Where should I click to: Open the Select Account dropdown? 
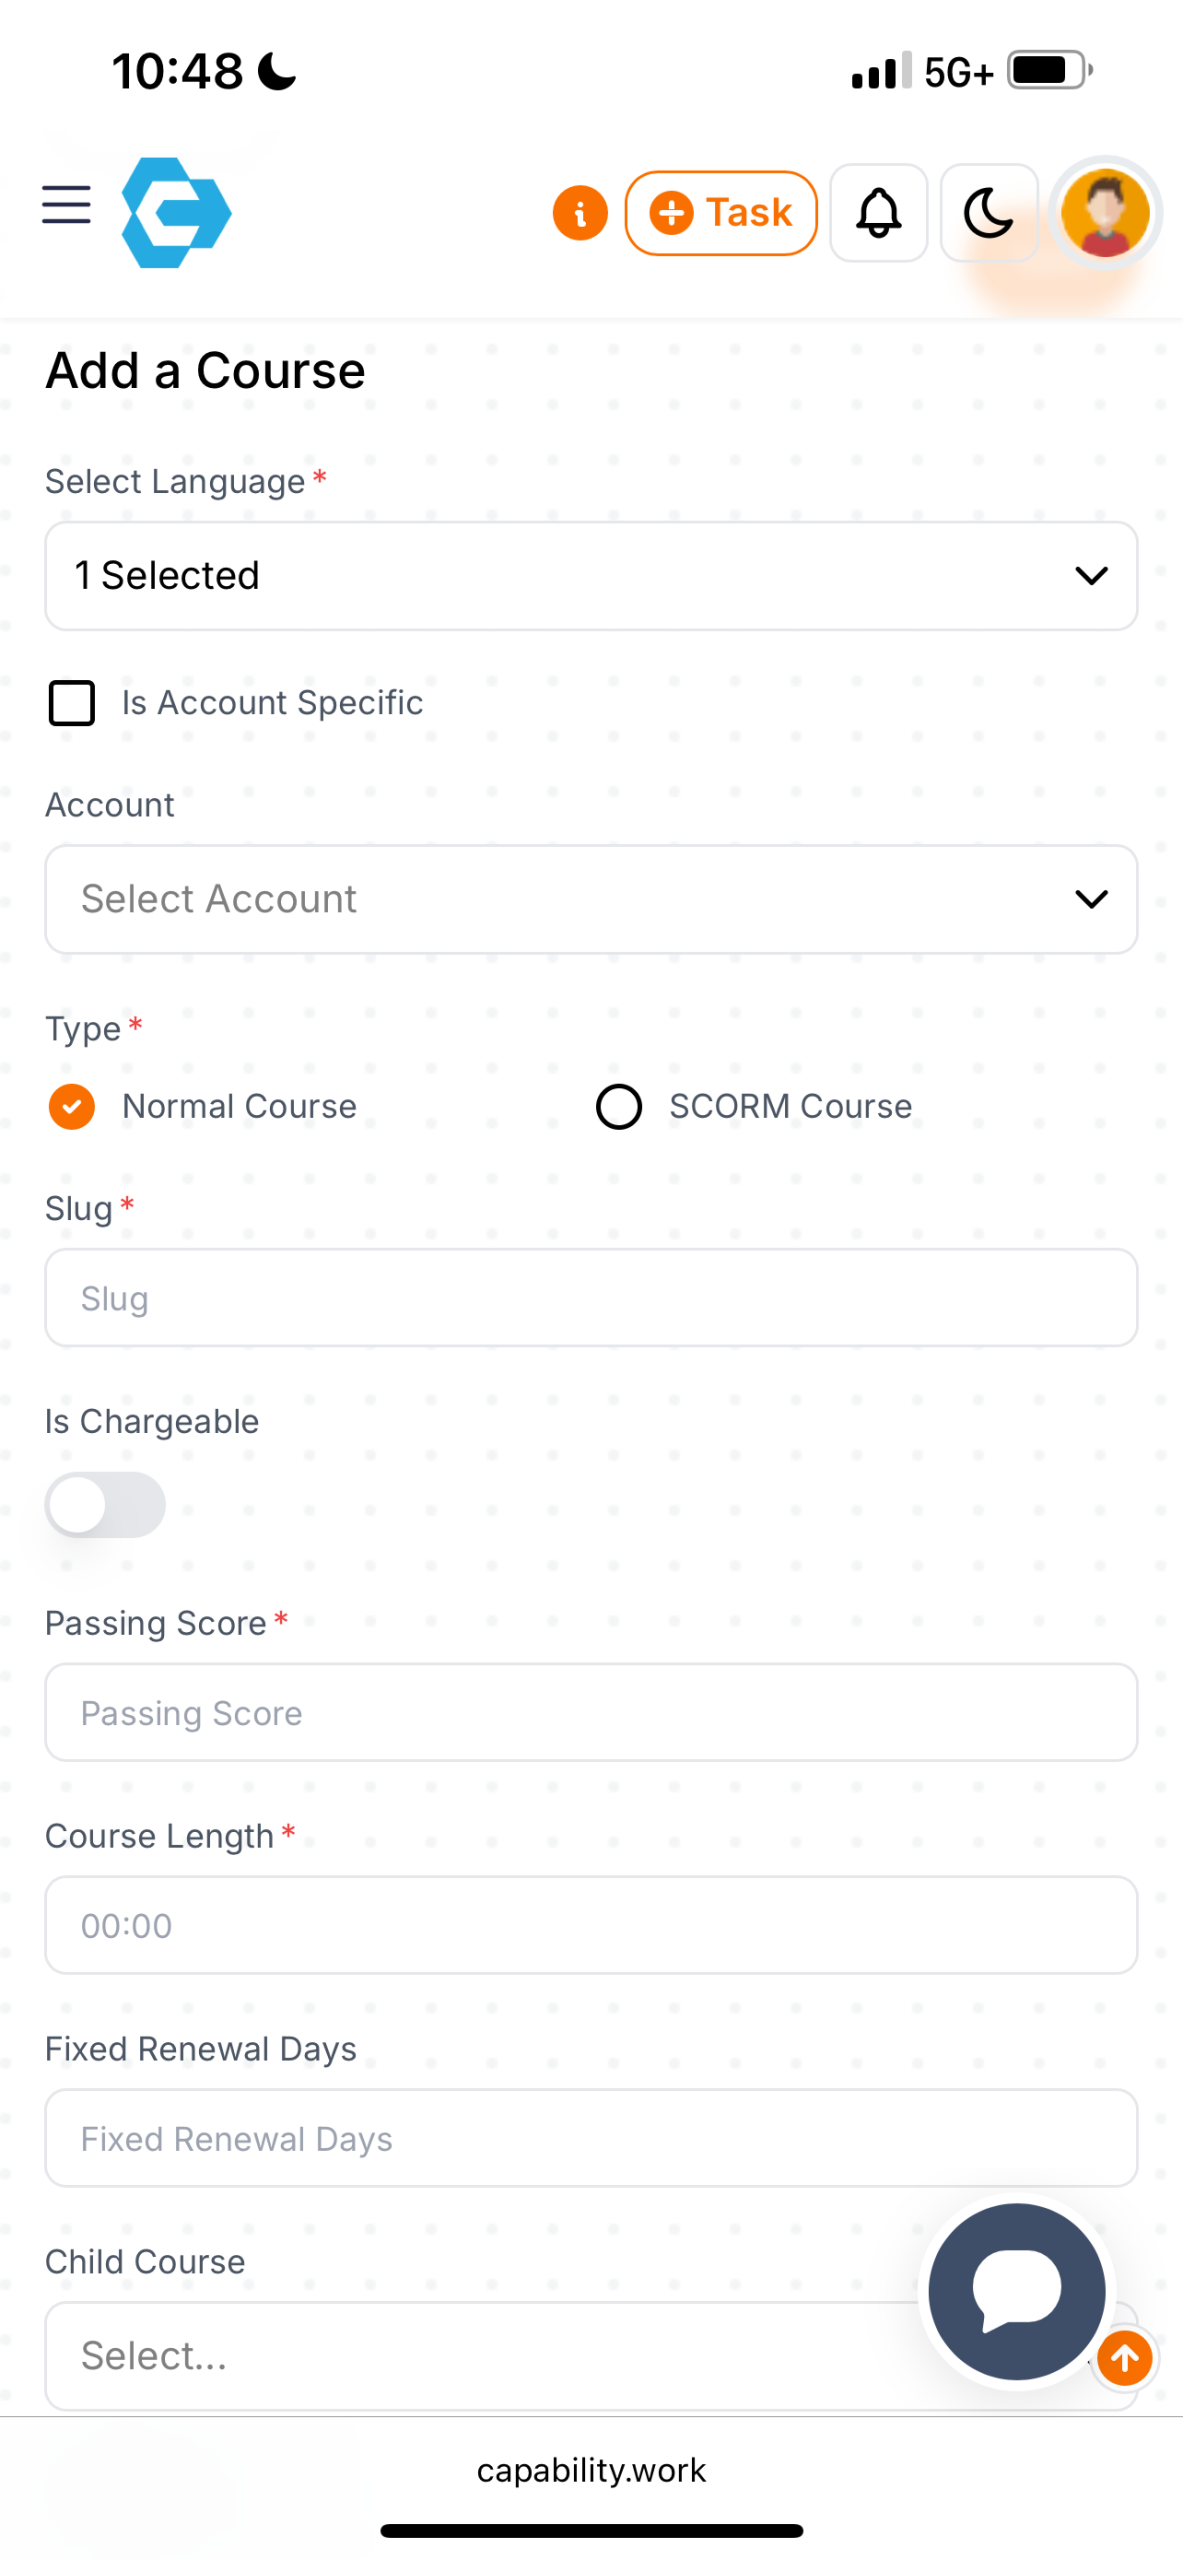590,898
